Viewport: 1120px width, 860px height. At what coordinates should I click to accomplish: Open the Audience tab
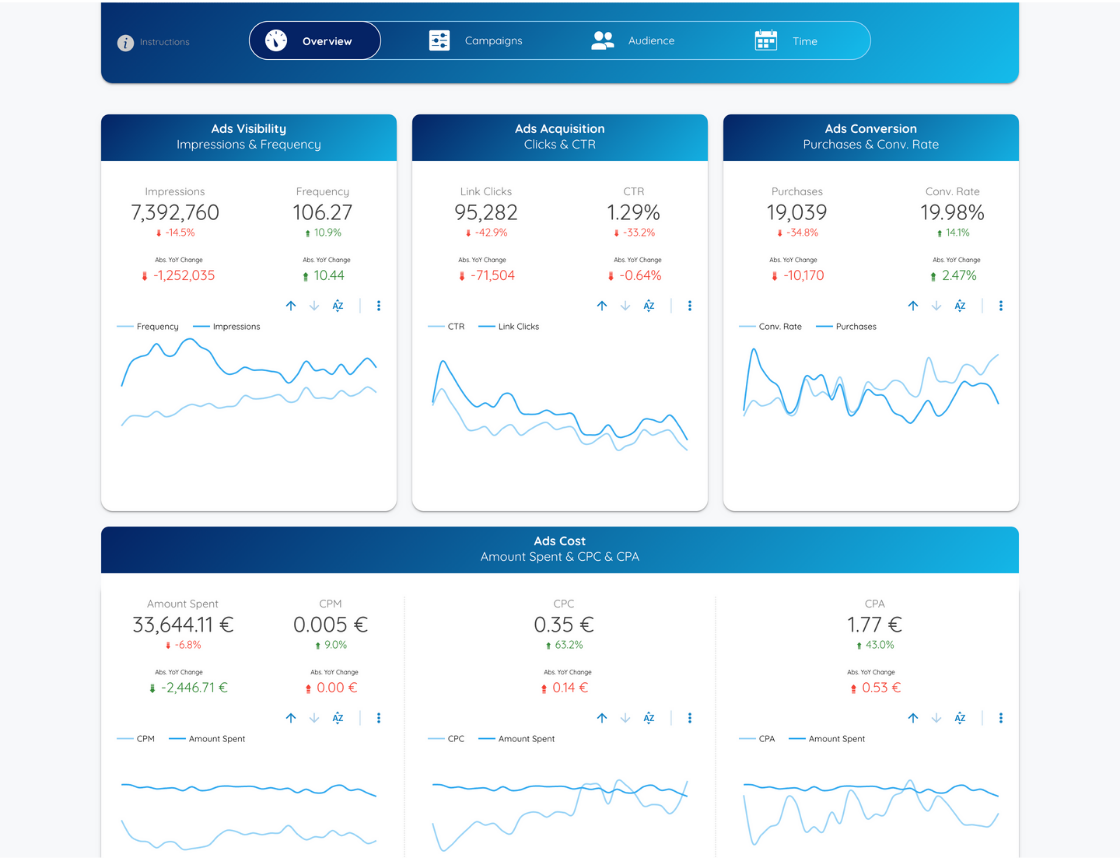(x=633, y=41)
